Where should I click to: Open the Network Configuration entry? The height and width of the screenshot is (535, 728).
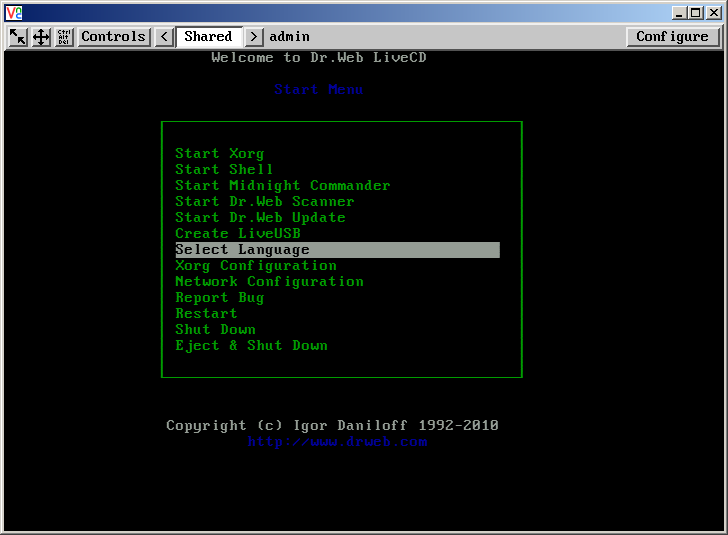(269, 281)
